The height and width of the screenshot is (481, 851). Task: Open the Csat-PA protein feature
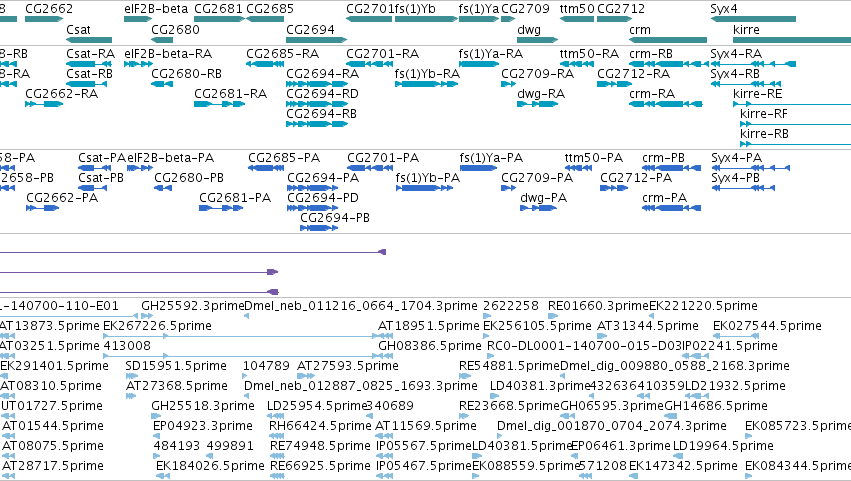92,168
